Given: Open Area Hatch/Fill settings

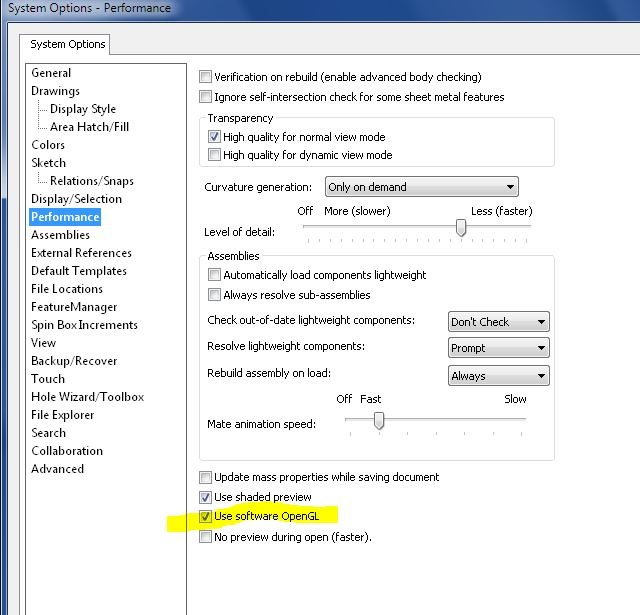Looking at the screenshot, I should [89, 127].
